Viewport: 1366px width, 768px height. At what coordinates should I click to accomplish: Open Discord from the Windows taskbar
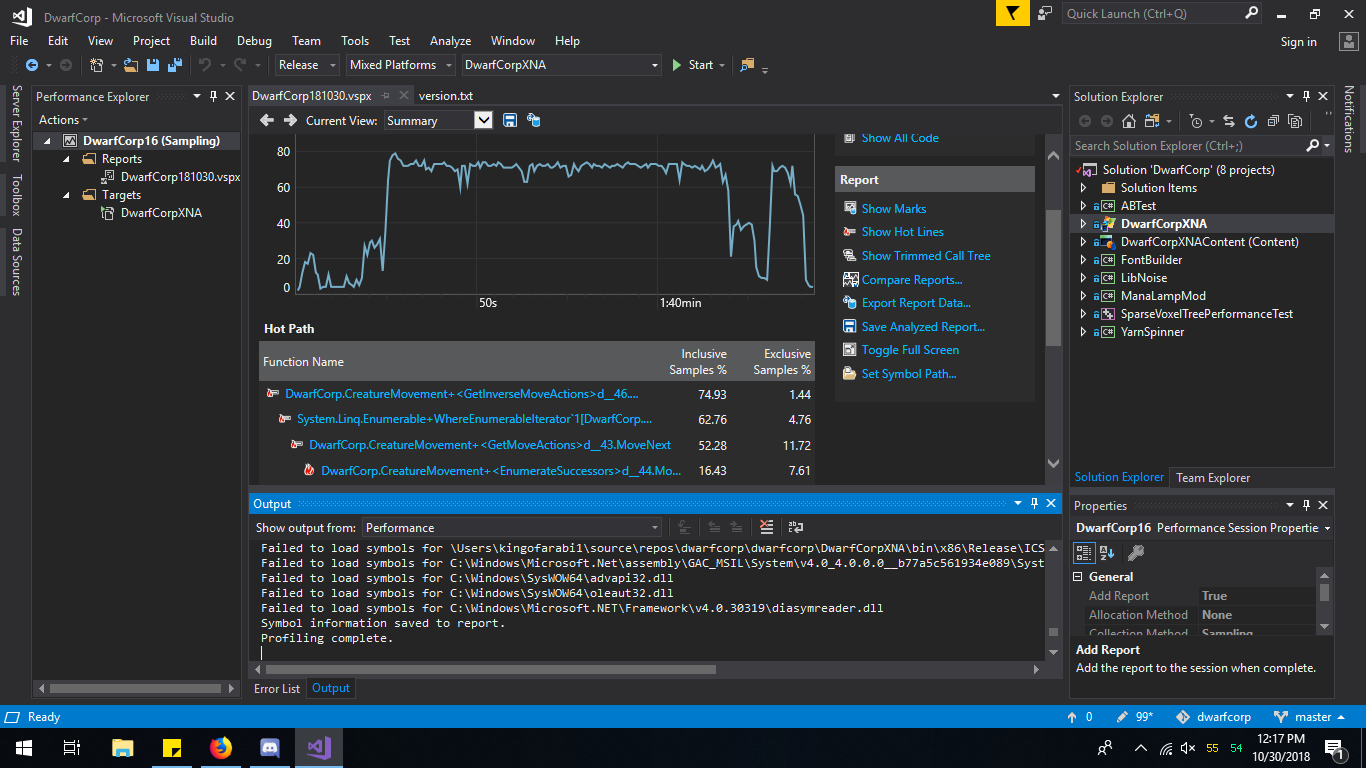click(x=269, y=747)
